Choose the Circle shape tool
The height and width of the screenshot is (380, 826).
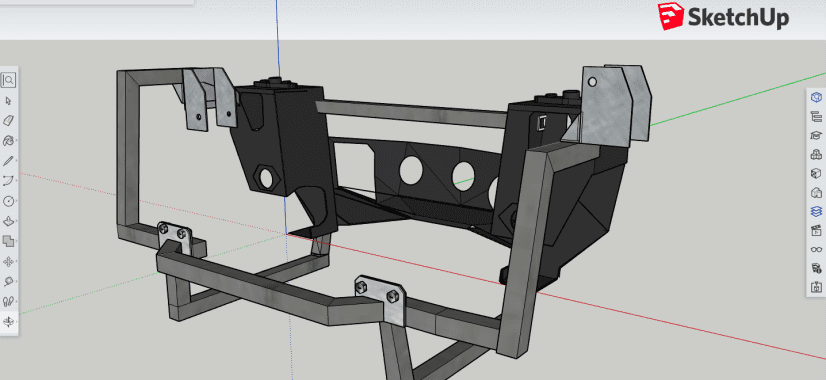pyautogui.click(x=9, y=201)
